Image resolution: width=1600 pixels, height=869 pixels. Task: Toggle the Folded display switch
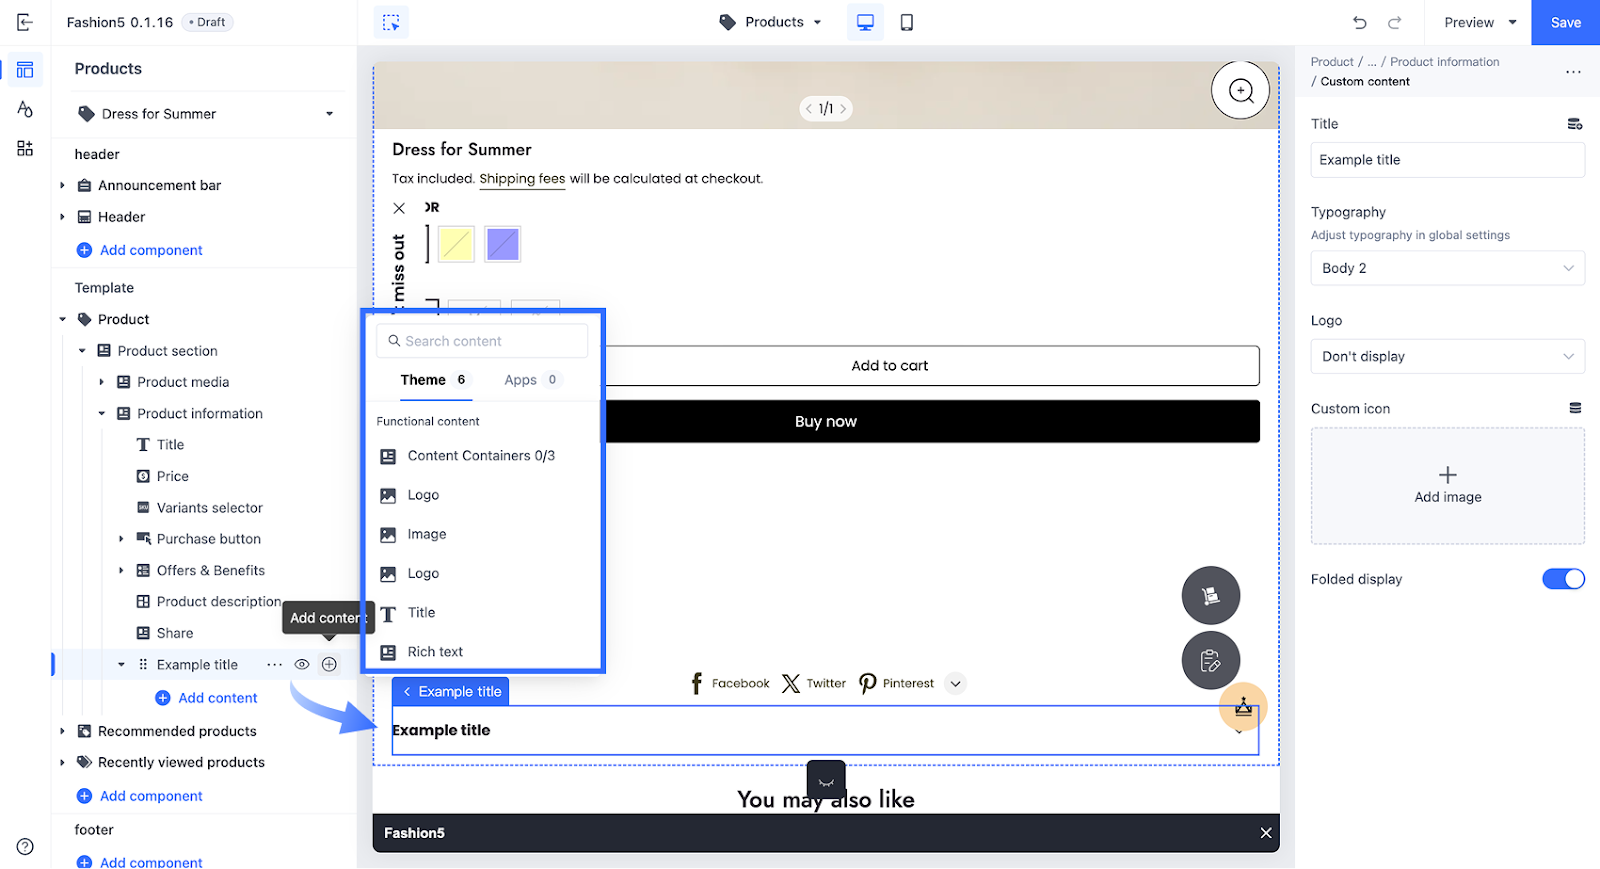[1562, 579]
